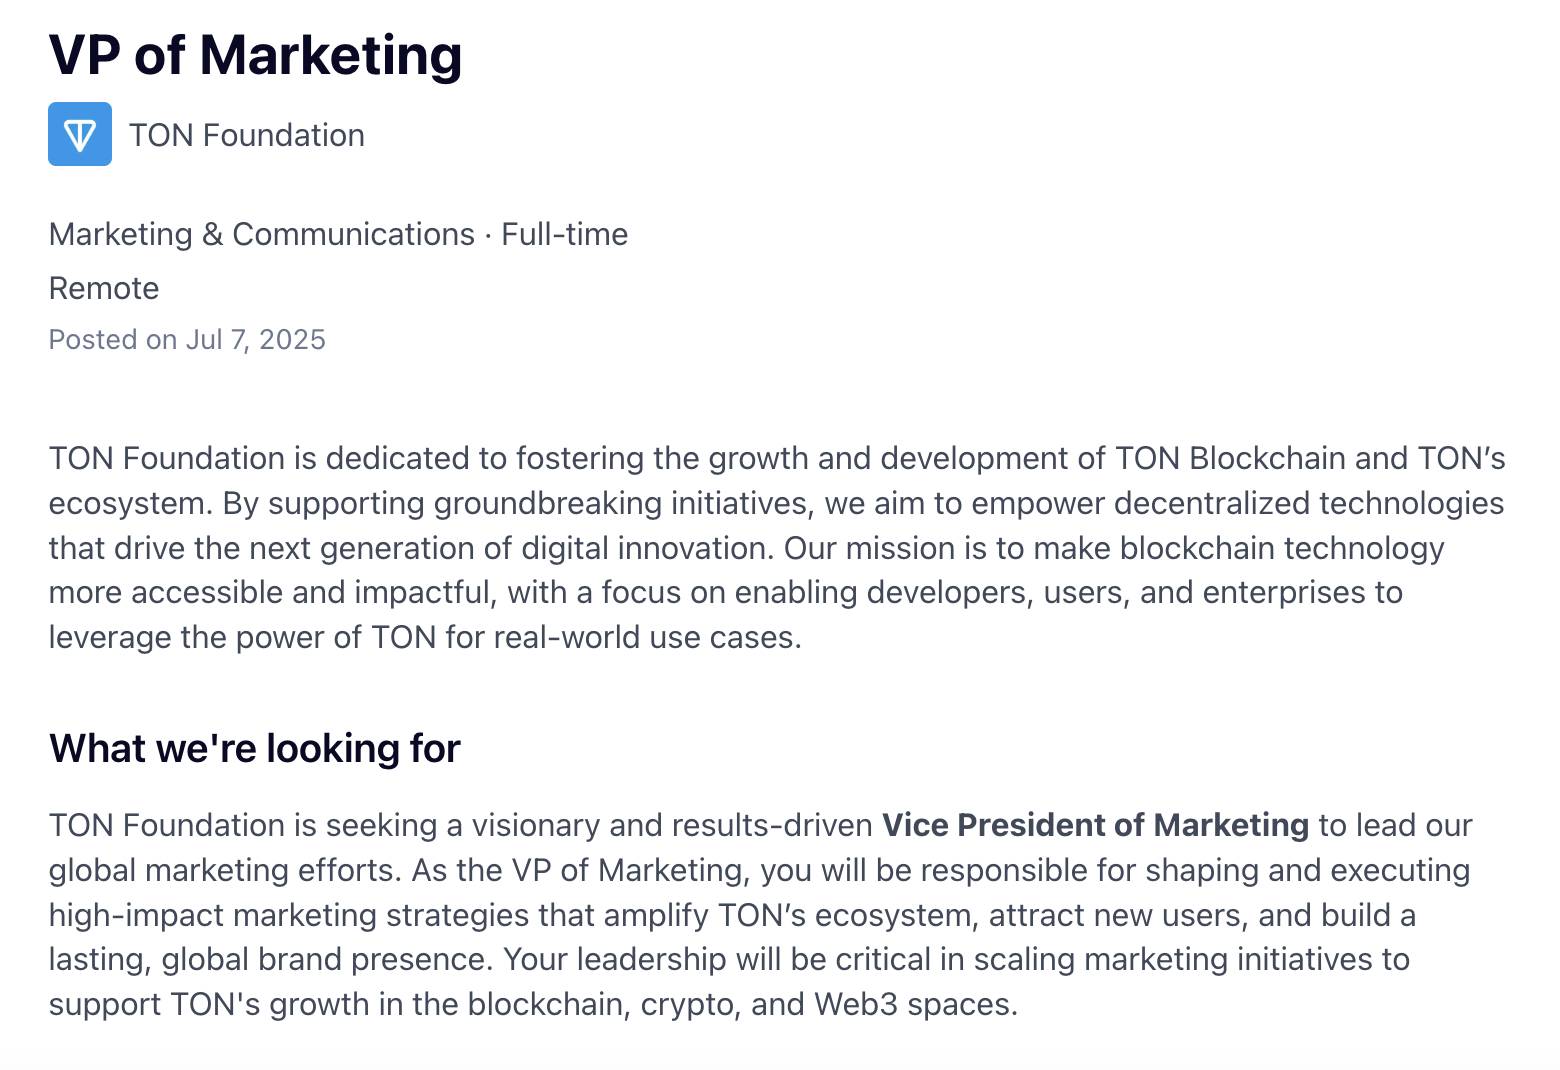Select the Marketing & Communications department label

[x=262, y=234]
